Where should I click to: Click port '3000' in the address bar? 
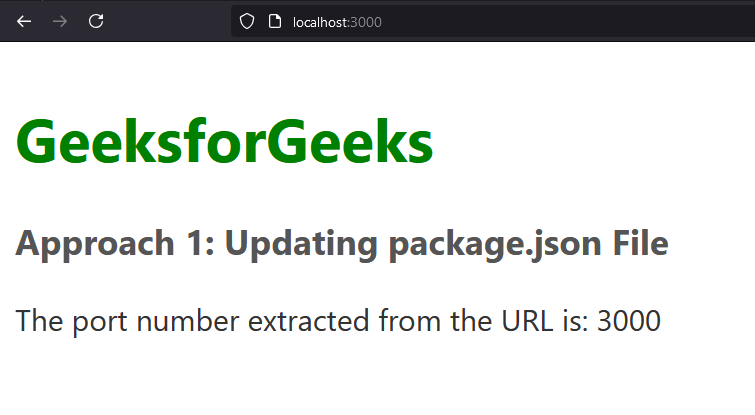366,22
